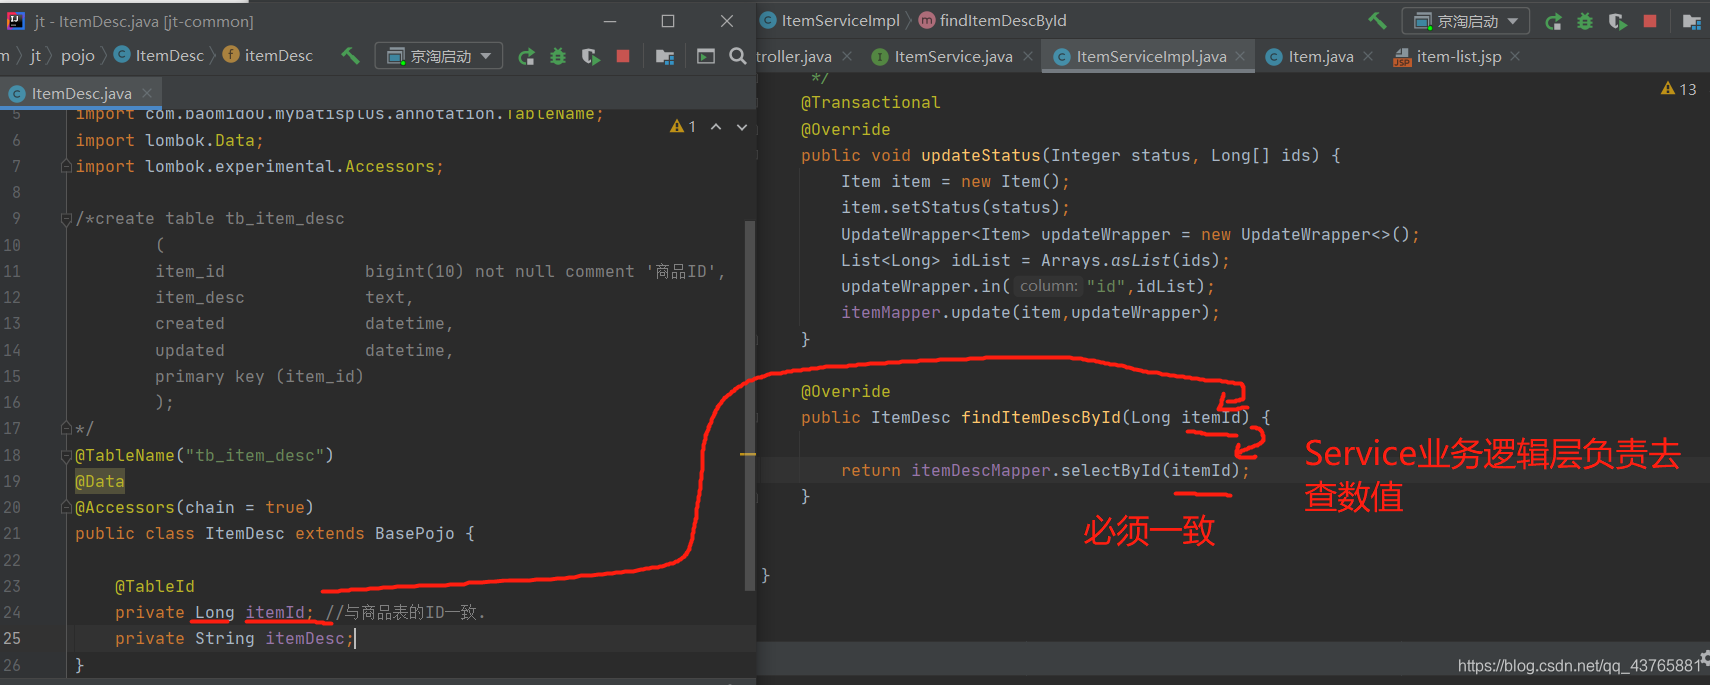Collapse the comment end fold marker at line 17
The image size is (1710, 685).
click(66, 428)
